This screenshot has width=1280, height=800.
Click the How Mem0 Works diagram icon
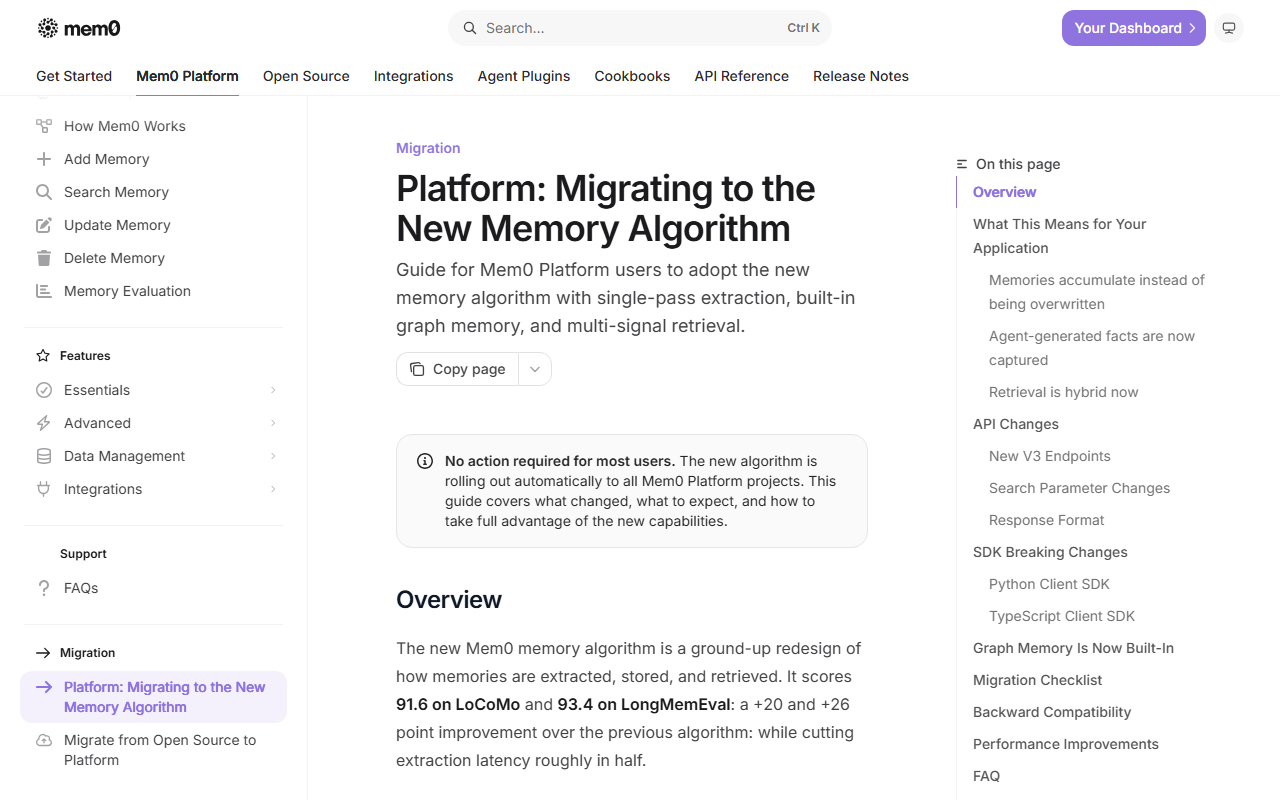coord(44,126)
